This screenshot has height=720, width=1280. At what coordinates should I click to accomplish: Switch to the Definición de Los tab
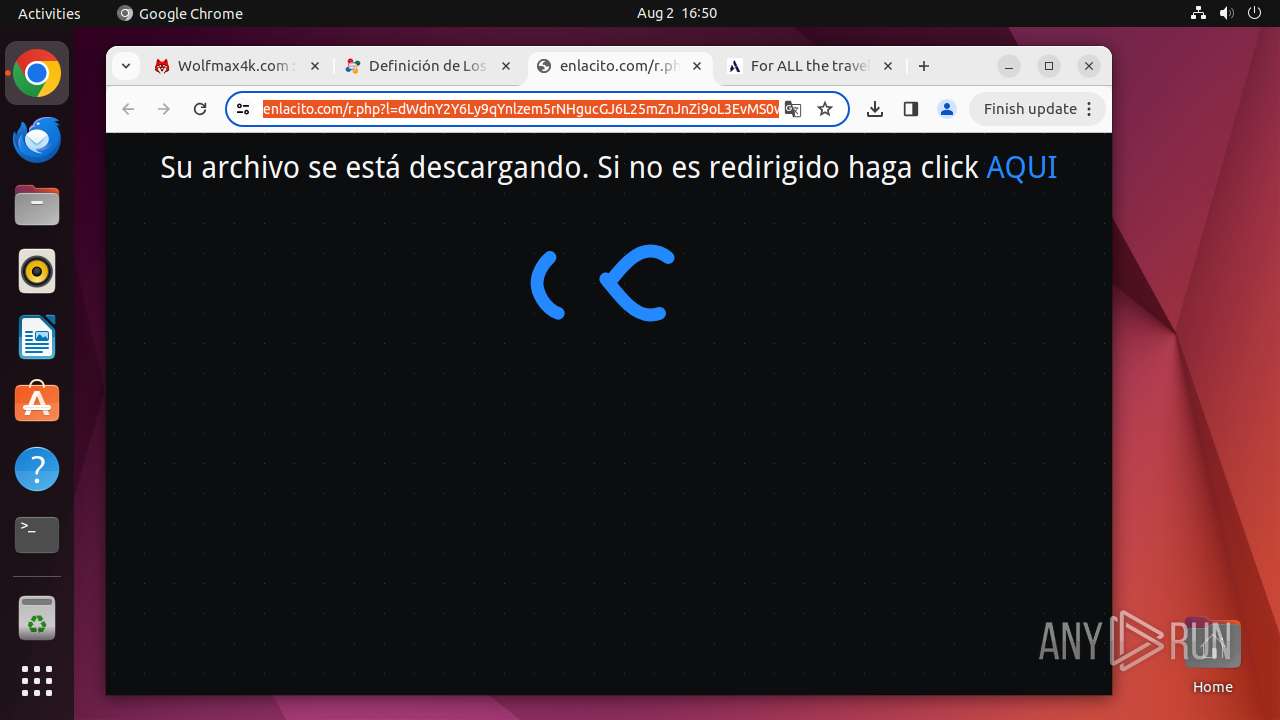tap(427, 66)
